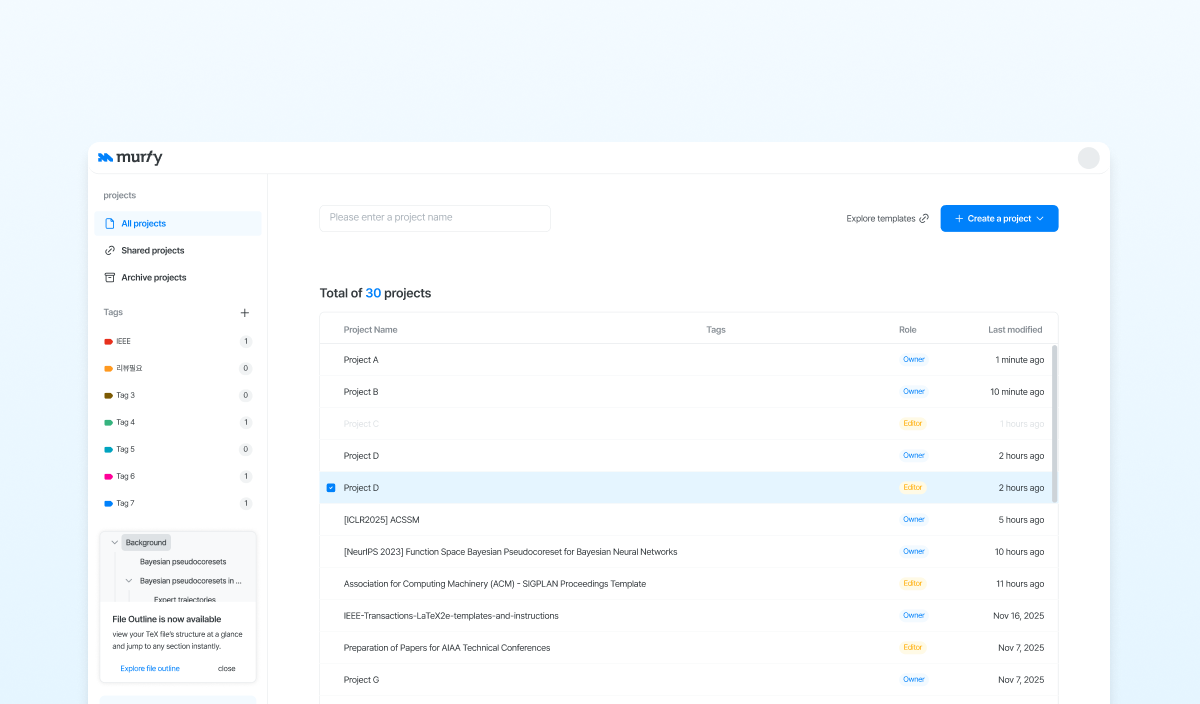Viewport: 1200px width, 704px height.
Task: Open the user avatar menu
Action: coord(1088,158)
